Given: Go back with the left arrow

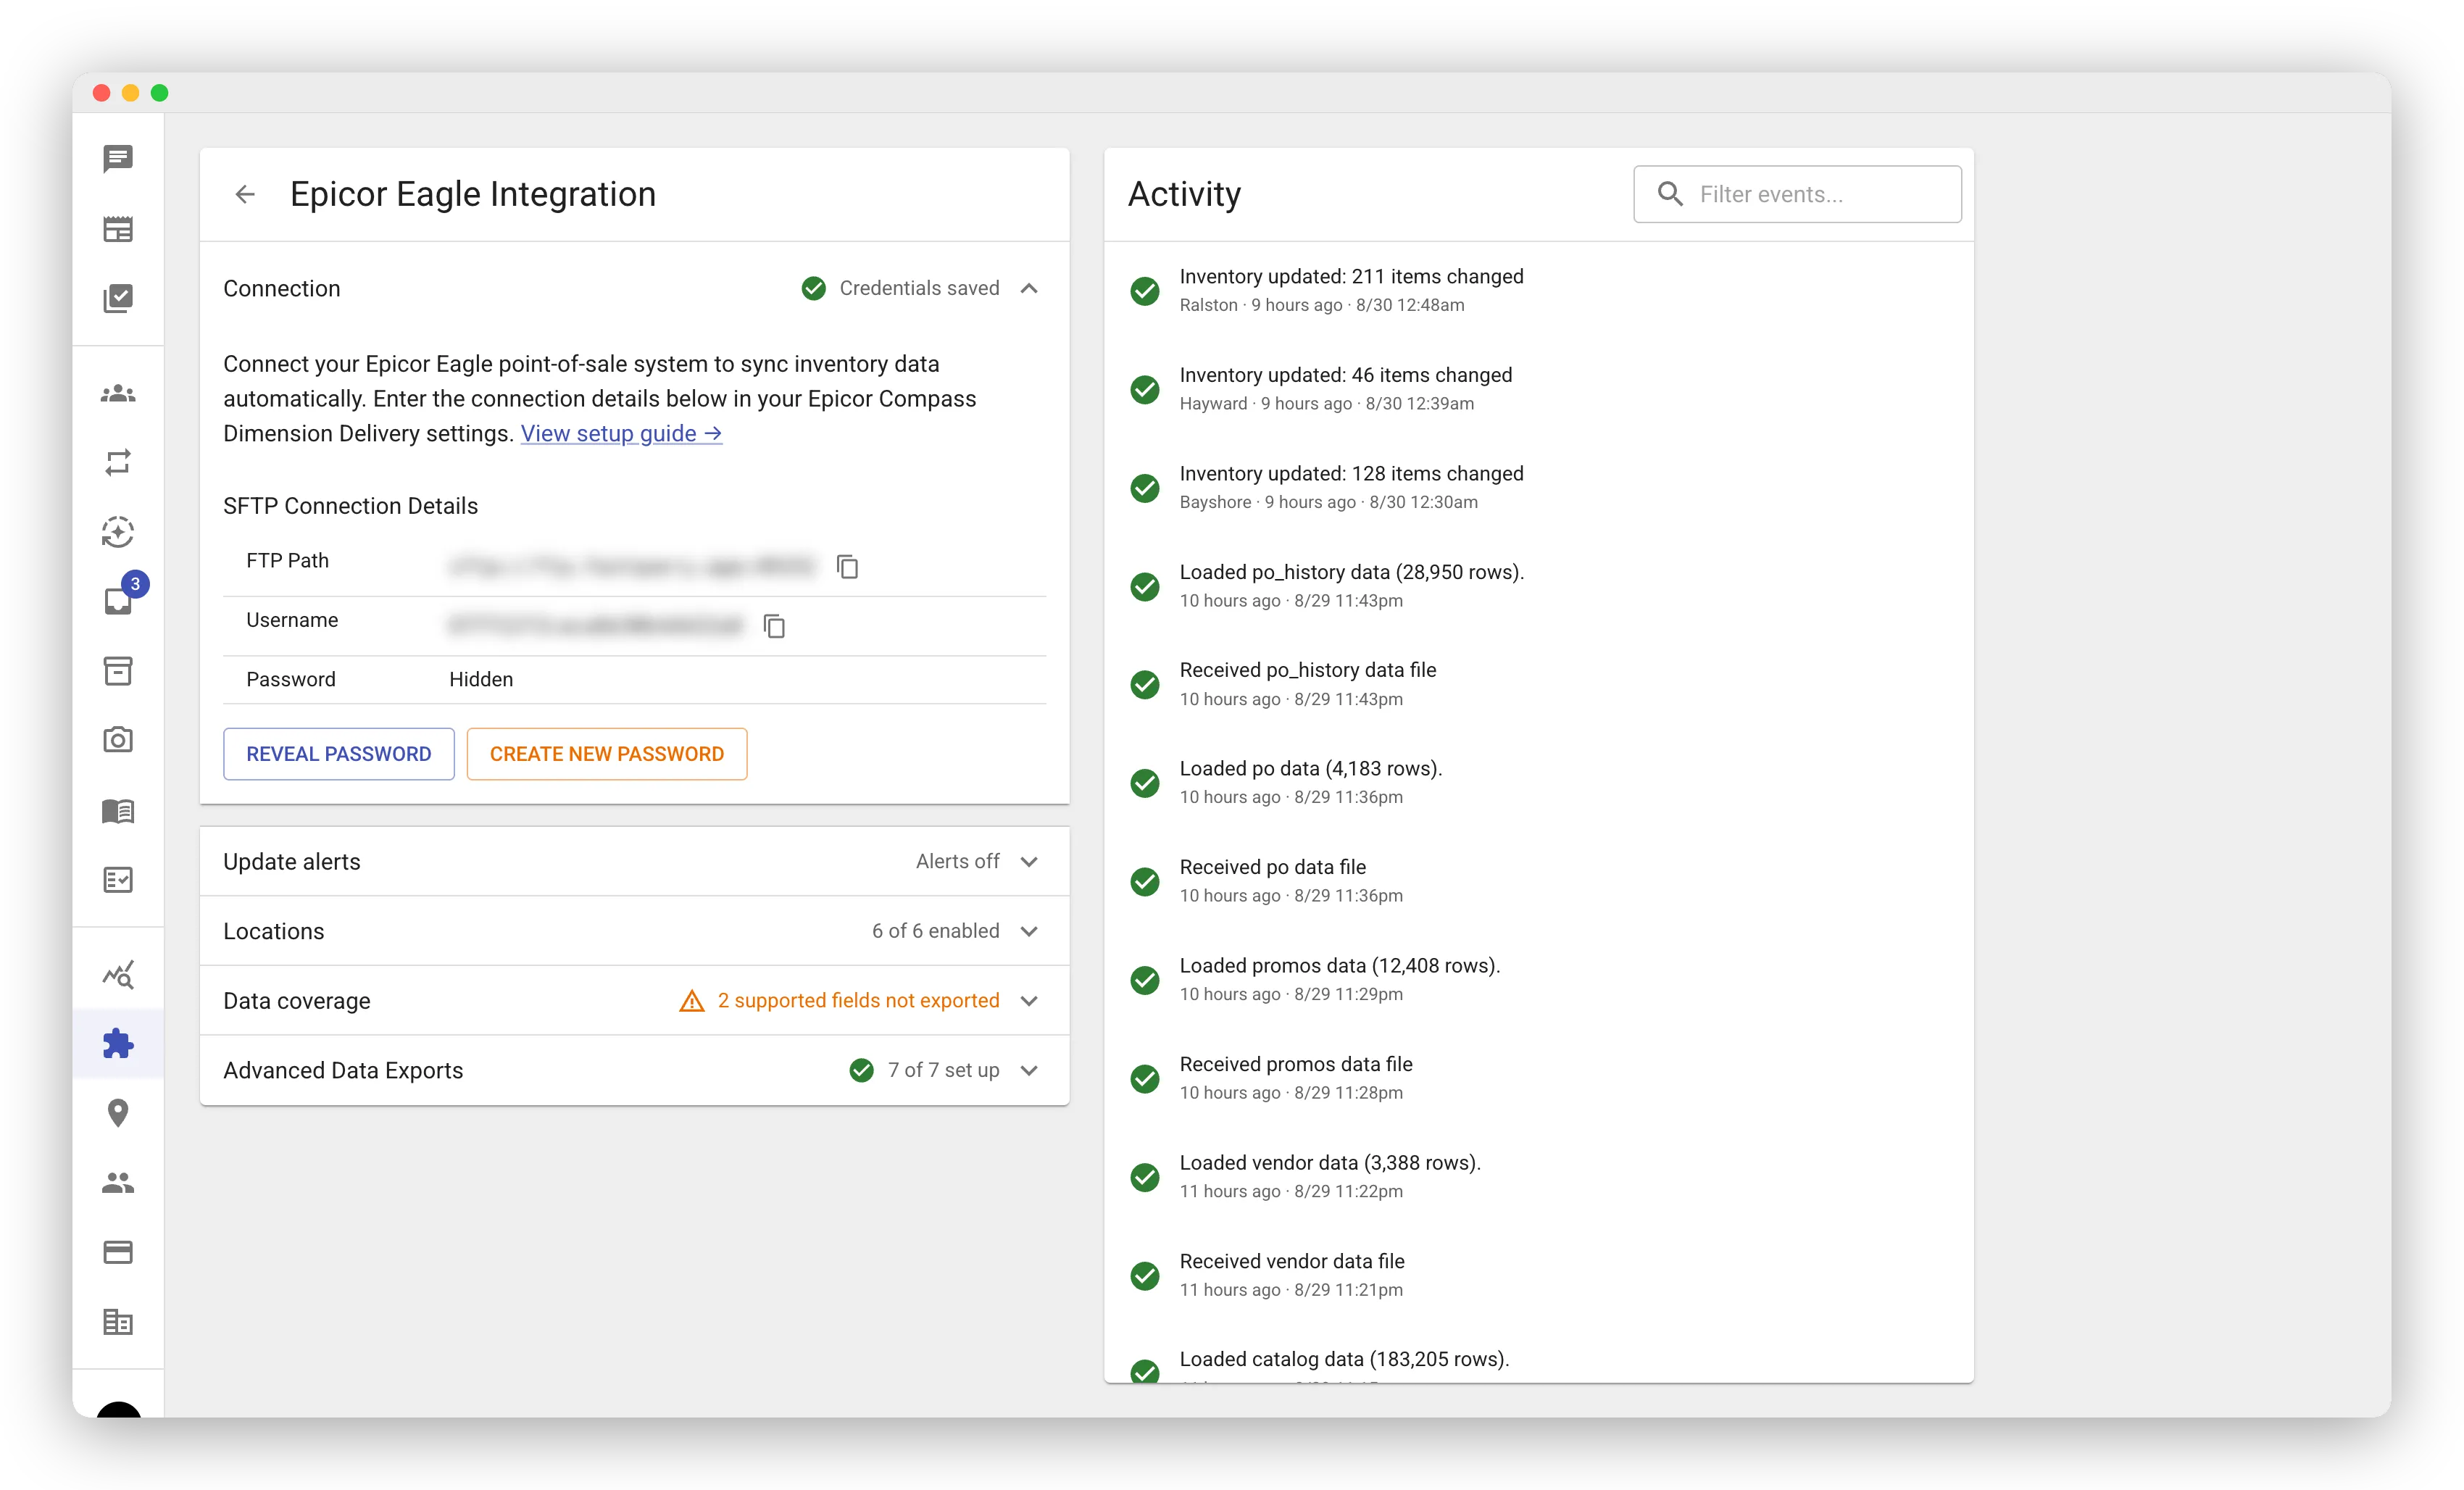Looking at the screenshot, I should (245, 194).
